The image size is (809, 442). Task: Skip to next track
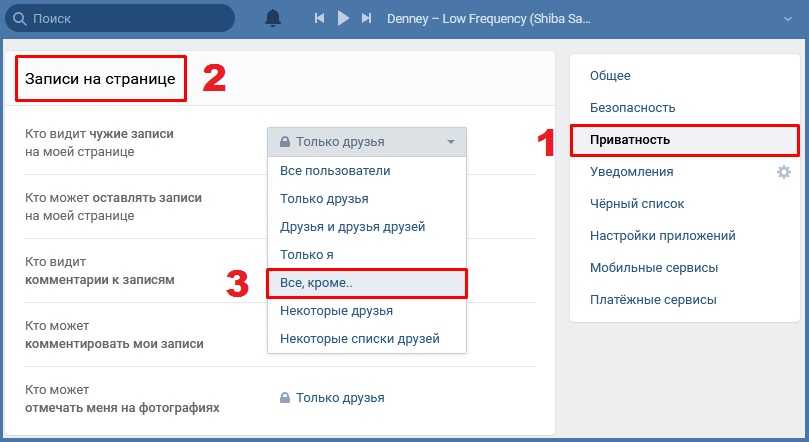[366, 19]
